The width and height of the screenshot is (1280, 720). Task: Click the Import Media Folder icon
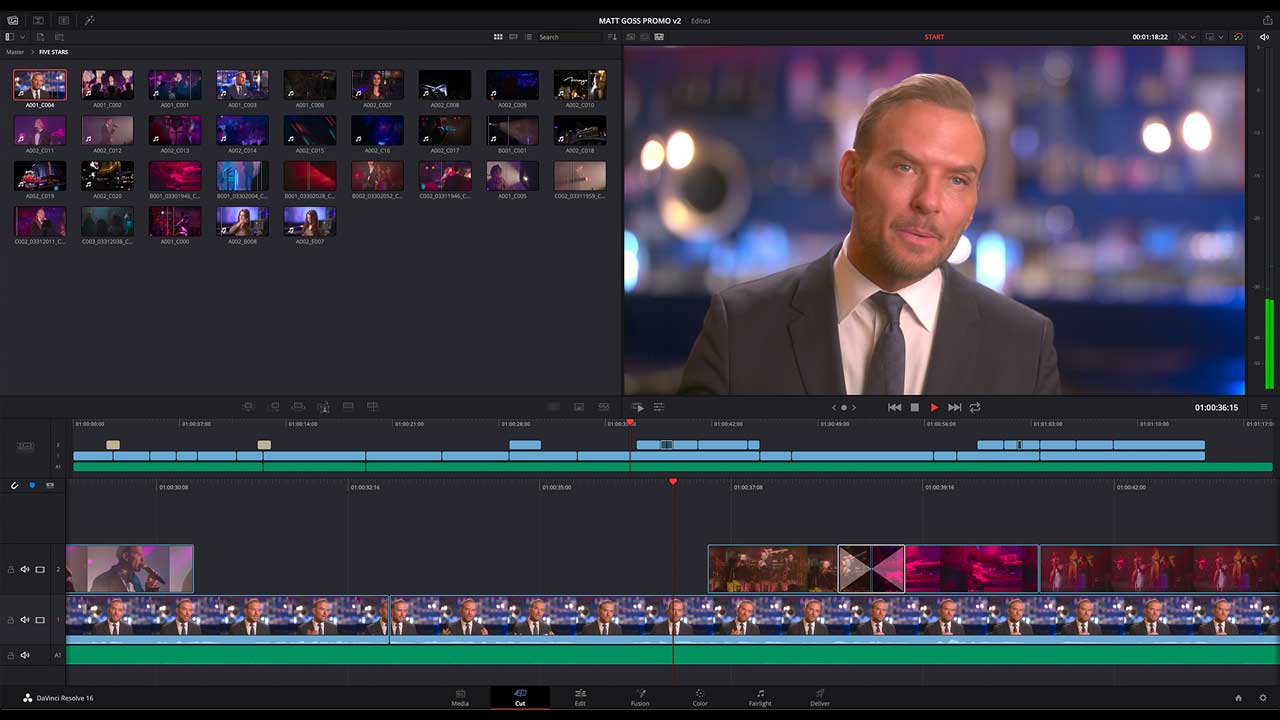point(39,20)
